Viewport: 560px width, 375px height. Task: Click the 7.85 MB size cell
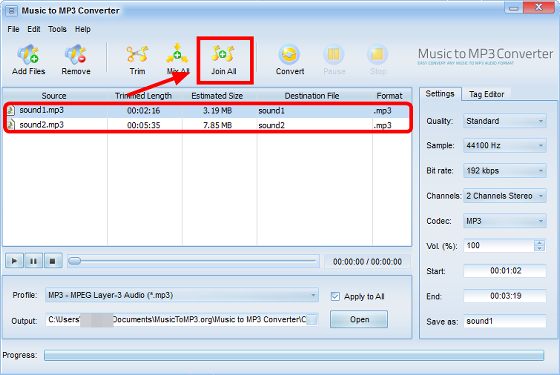pos(218,125)
